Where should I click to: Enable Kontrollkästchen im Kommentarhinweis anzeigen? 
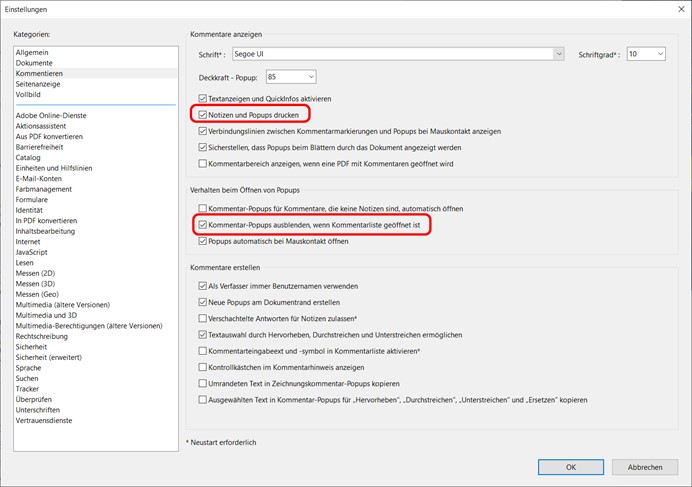click(203, 367)
